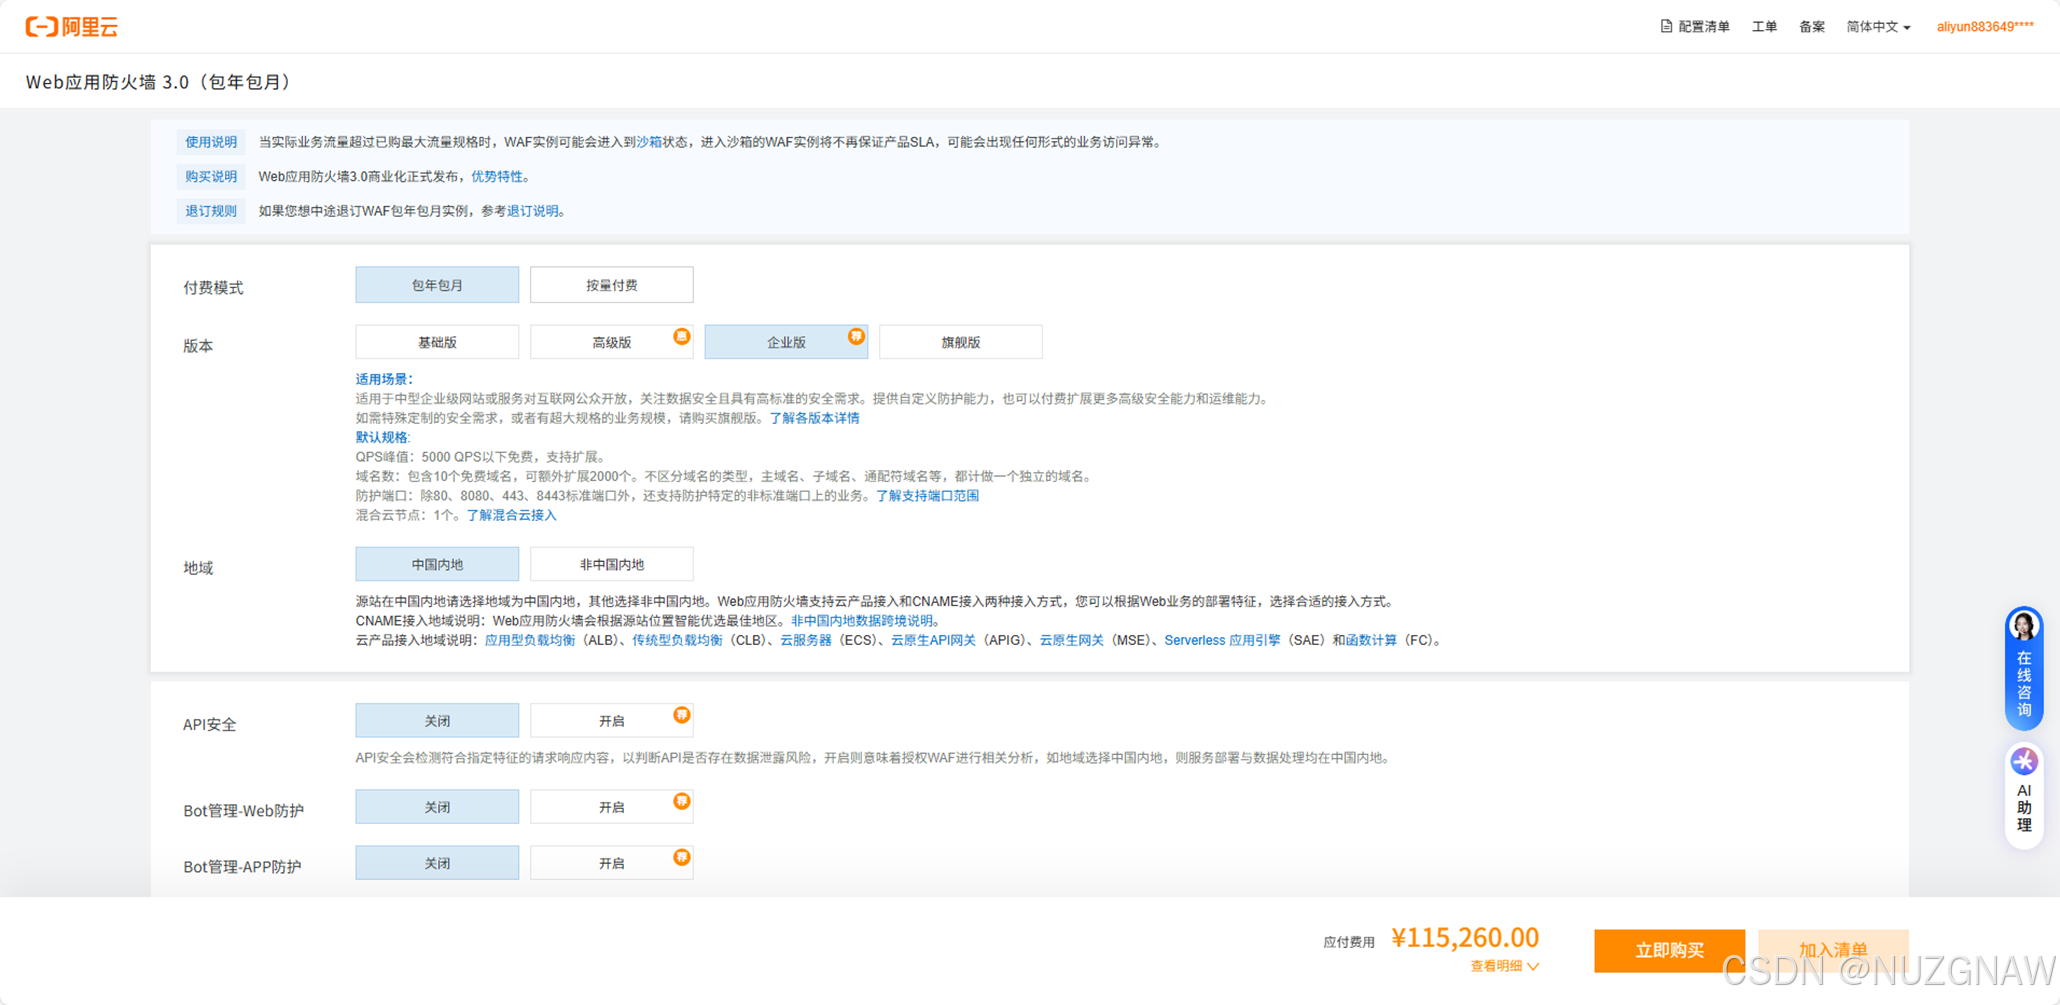Open 备案 in top navigation
This screenshot has width=2060, height=1005.
coord(1812,27)
